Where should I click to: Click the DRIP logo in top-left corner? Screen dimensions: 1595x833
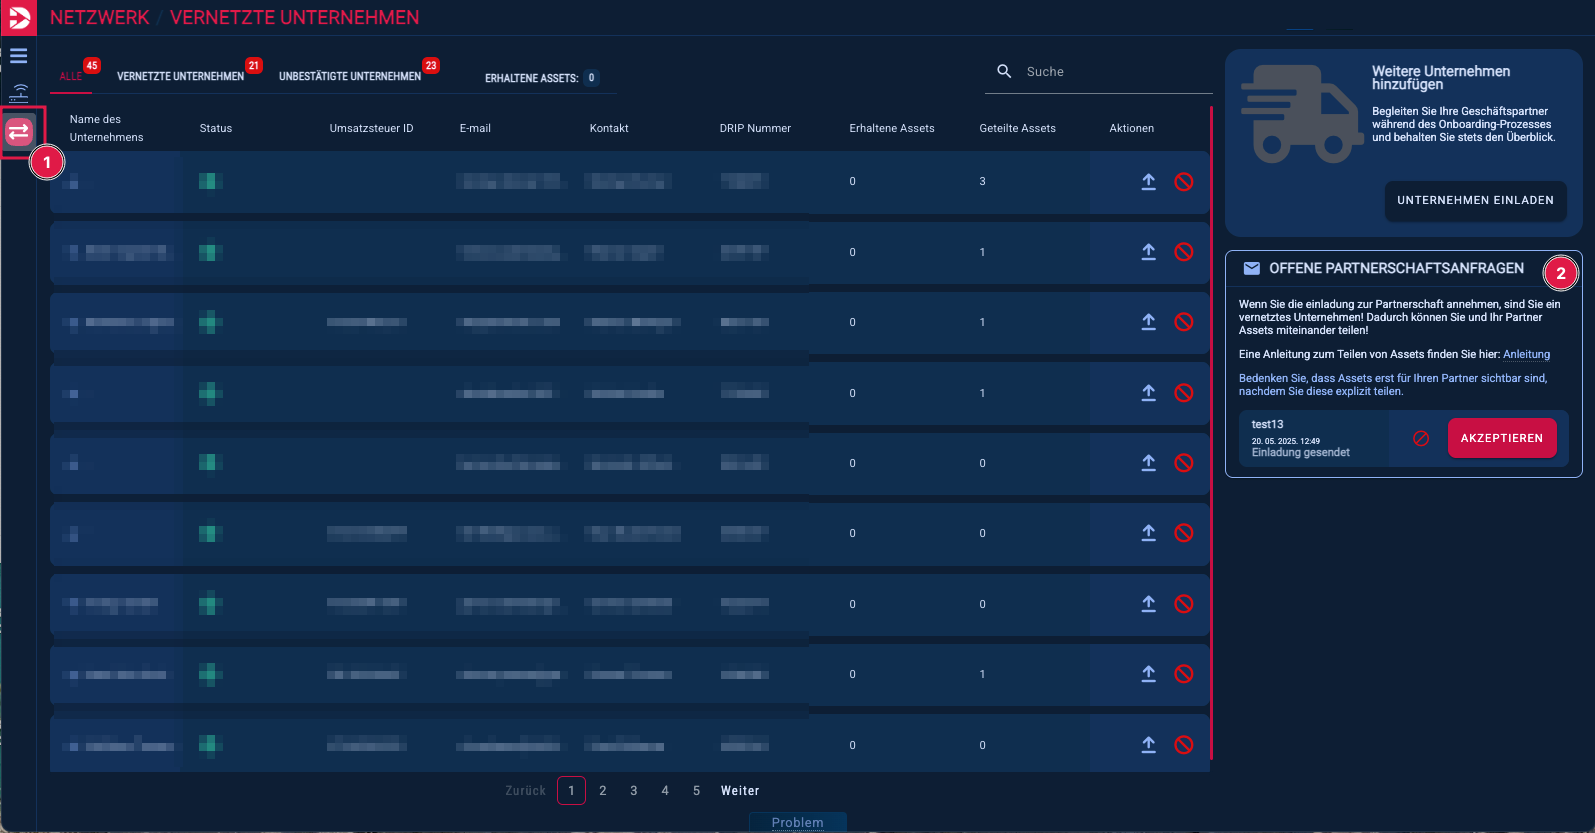(19, 18)
